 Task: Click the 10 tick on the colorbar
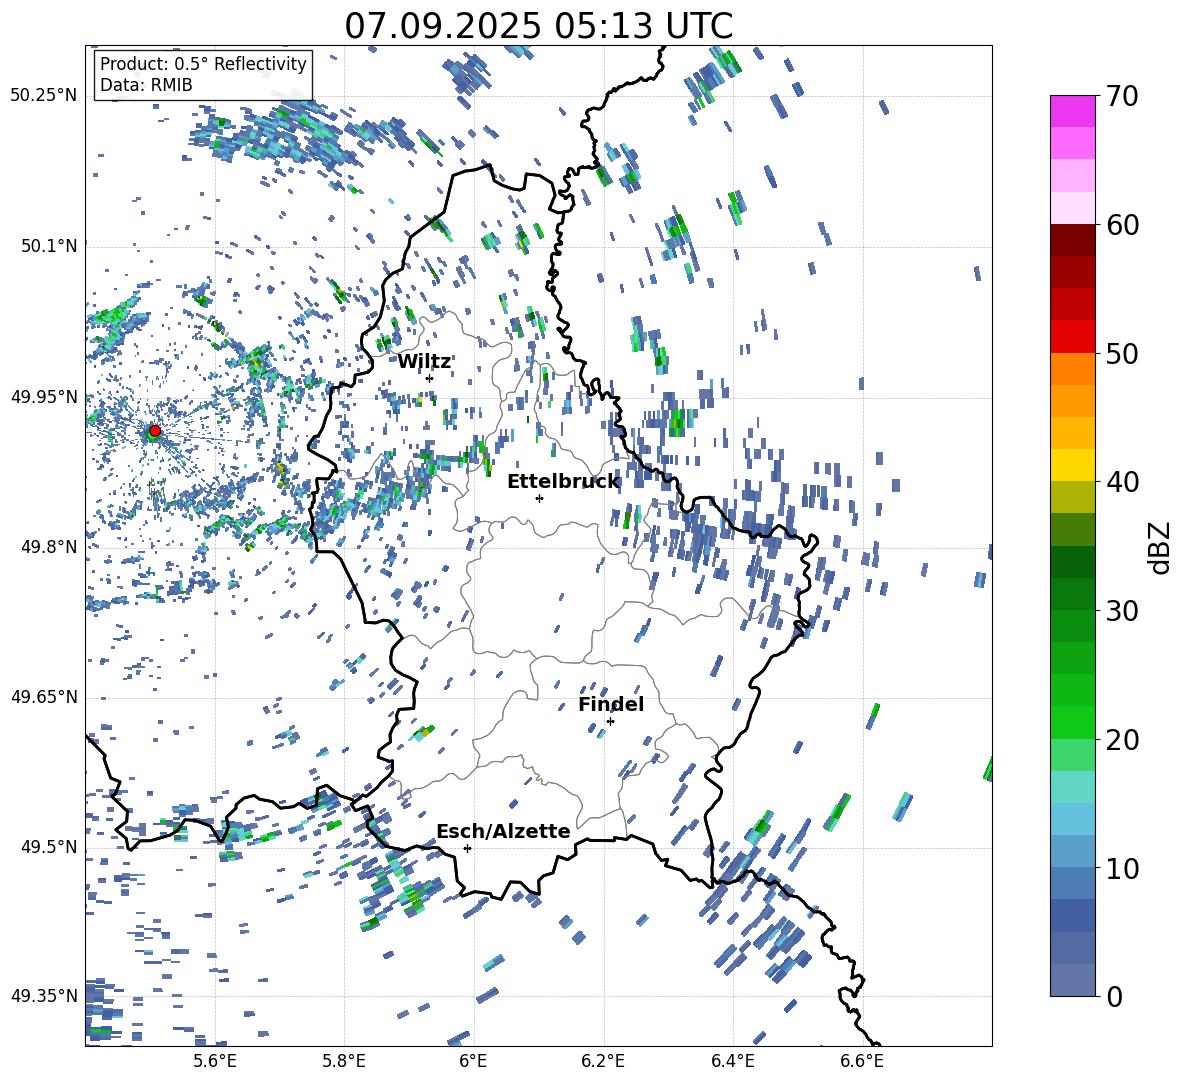click(x=1122, y=868)
